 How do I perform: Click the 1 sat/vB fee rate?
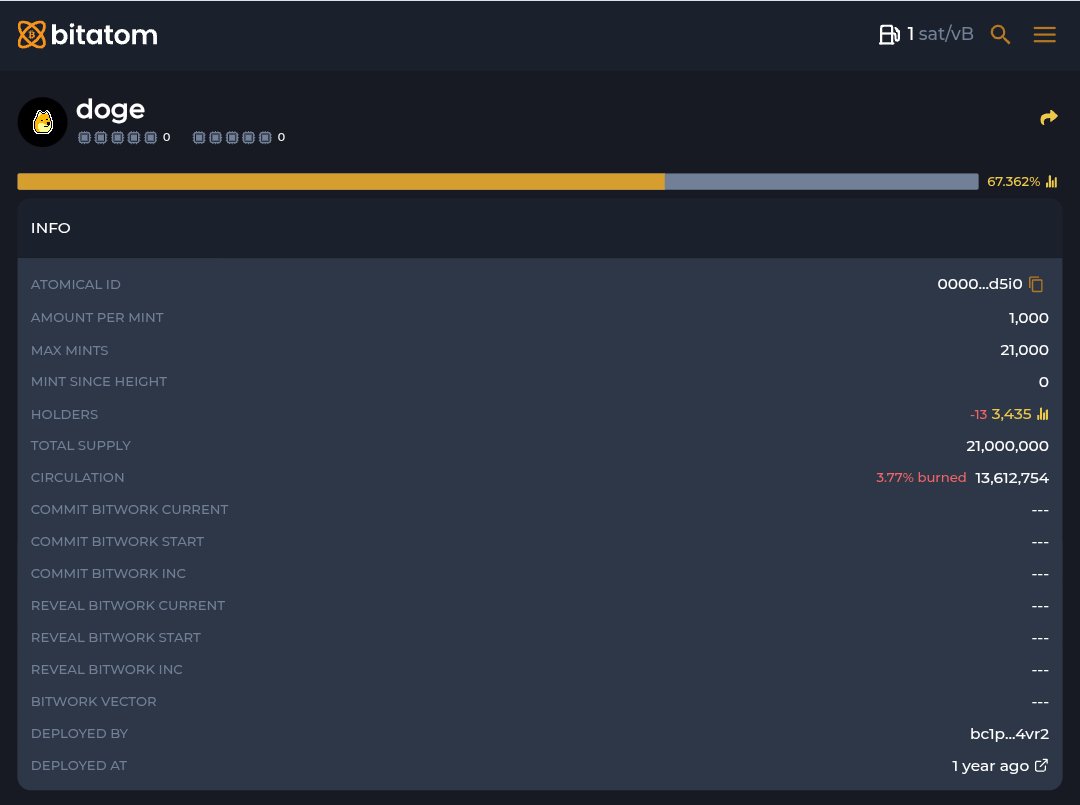click(940, 34)
